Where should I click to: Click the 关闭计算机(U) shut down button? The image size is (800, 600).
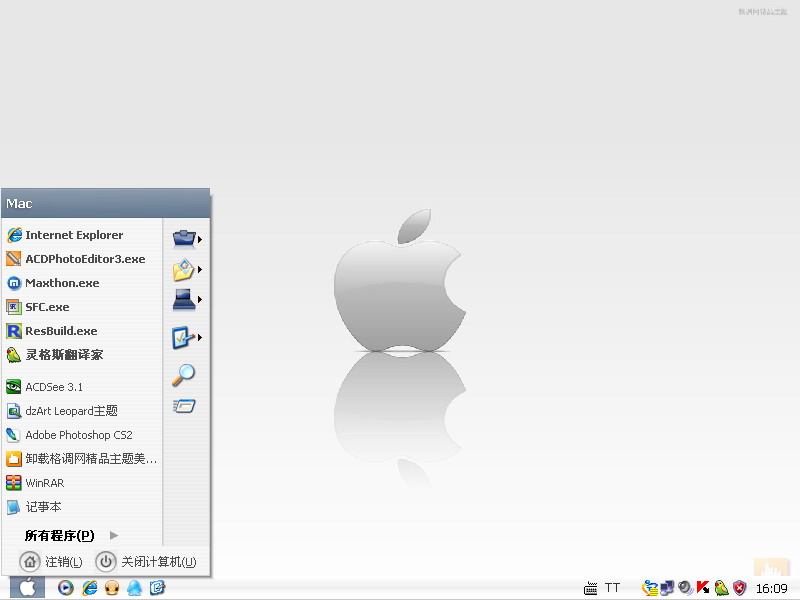tap(146, 562)
